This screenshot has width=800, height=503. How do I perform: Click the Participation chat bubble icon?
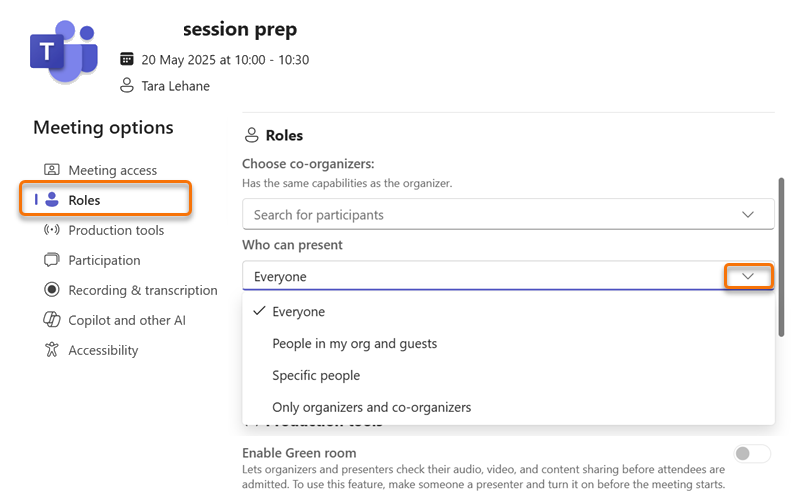pyautogui.click(x=52, y=260)
